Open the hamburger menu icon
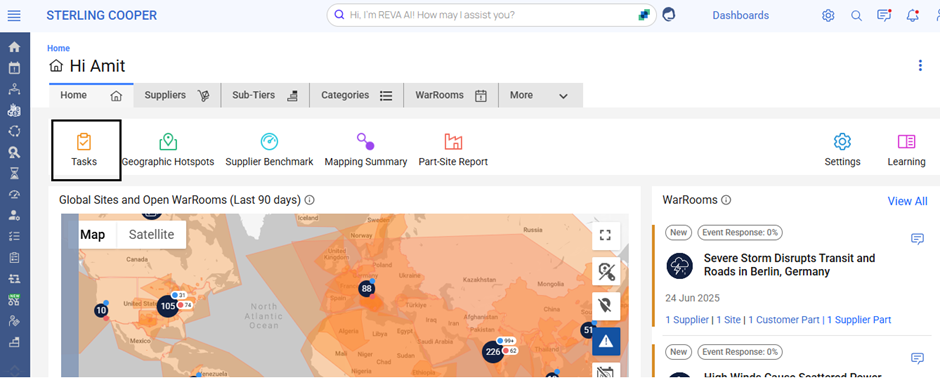This screenshot has height=378, width=940. 14,16
